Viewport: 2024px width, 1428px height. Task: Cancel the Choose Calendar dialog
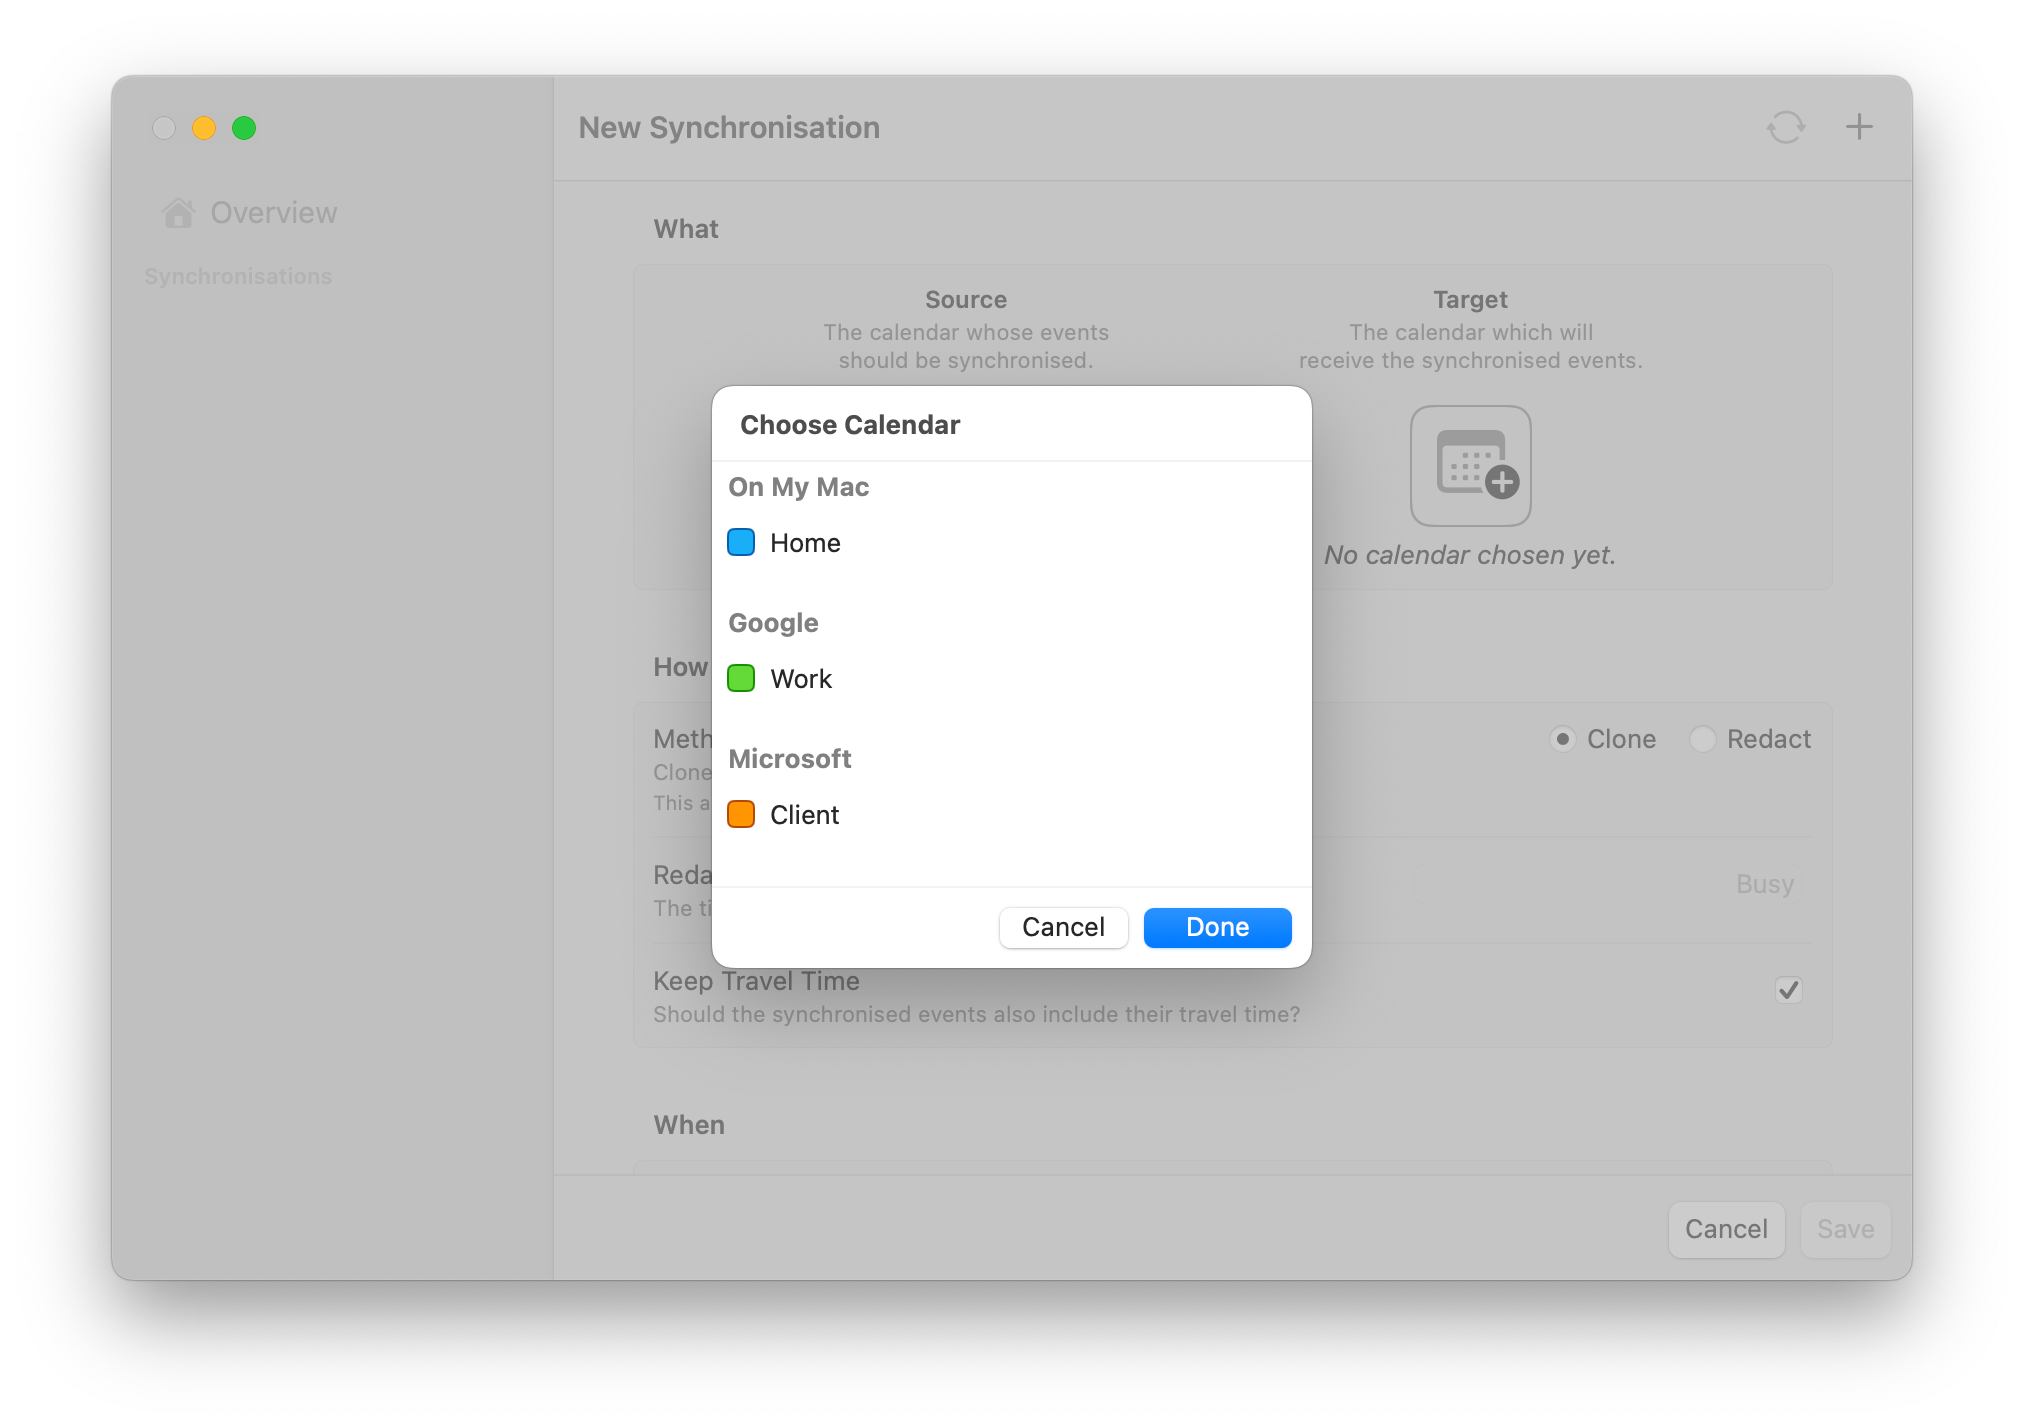(x=1063, y=927)
